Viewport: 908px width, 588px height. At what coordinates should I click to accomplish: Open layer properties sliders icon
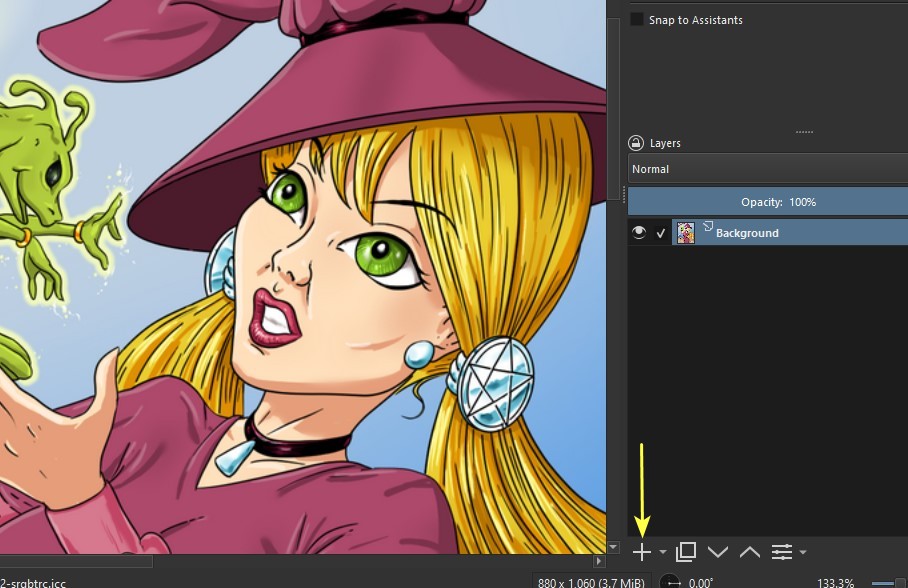pos(782,552)
